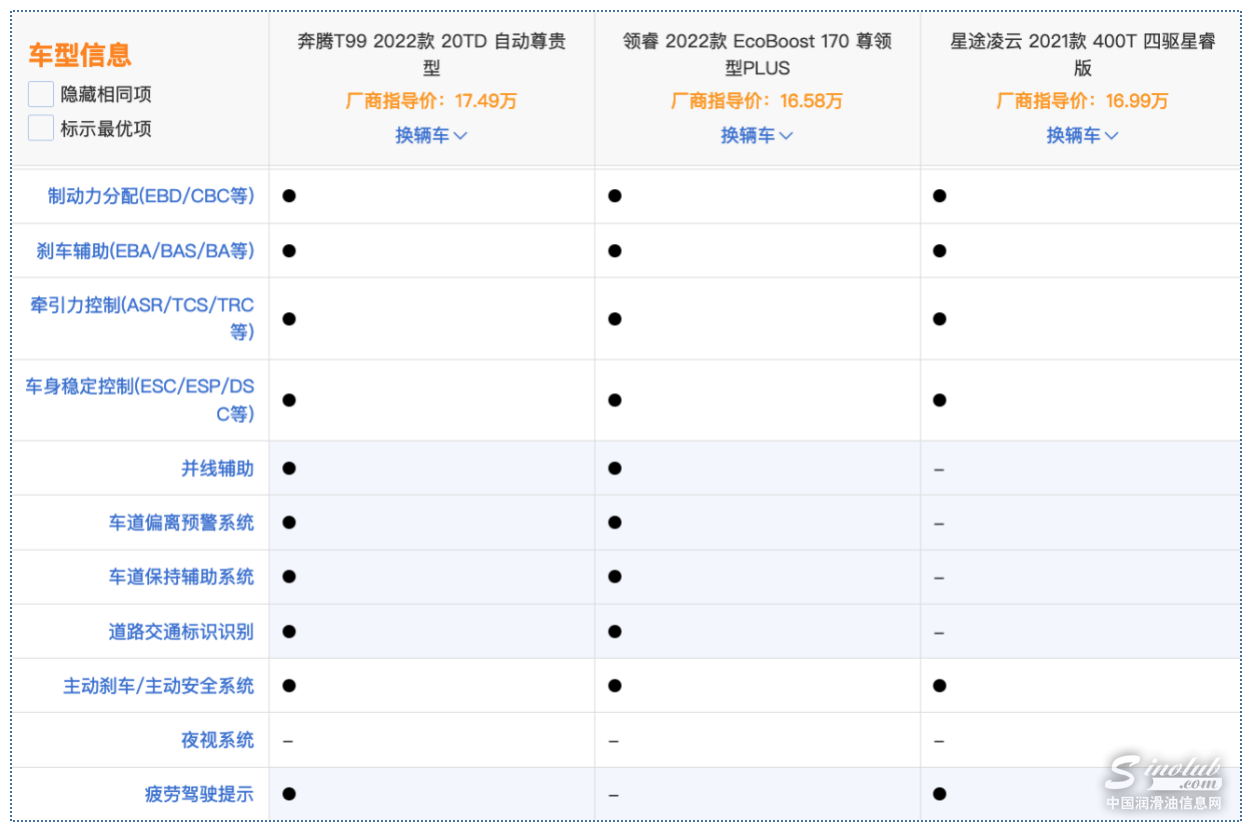Click 牵引力控制(ASR/TCS/TRC等) label

point(142,318)
